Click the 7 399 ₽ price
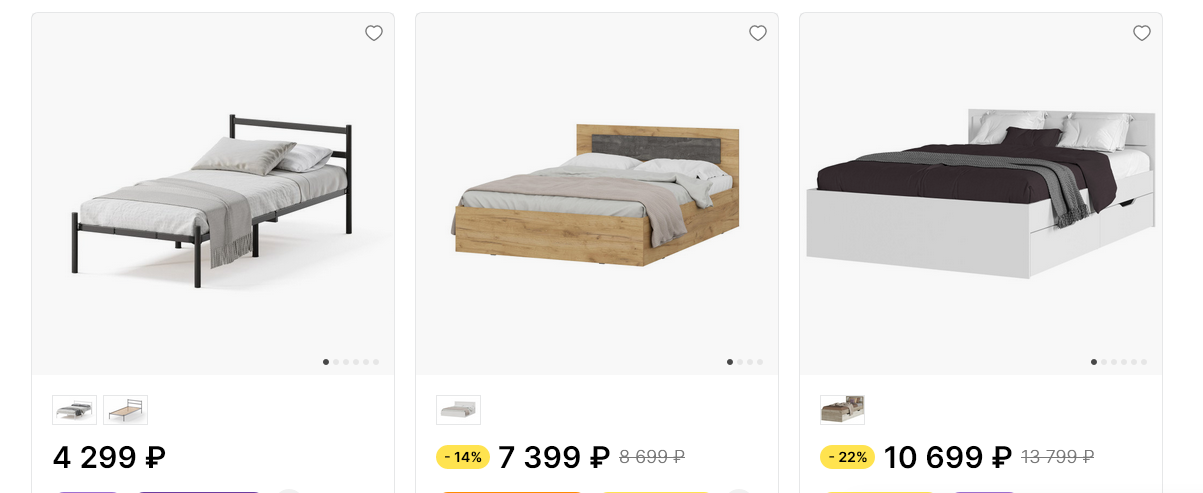1203x493 pixels. click(x=554, y=458)
